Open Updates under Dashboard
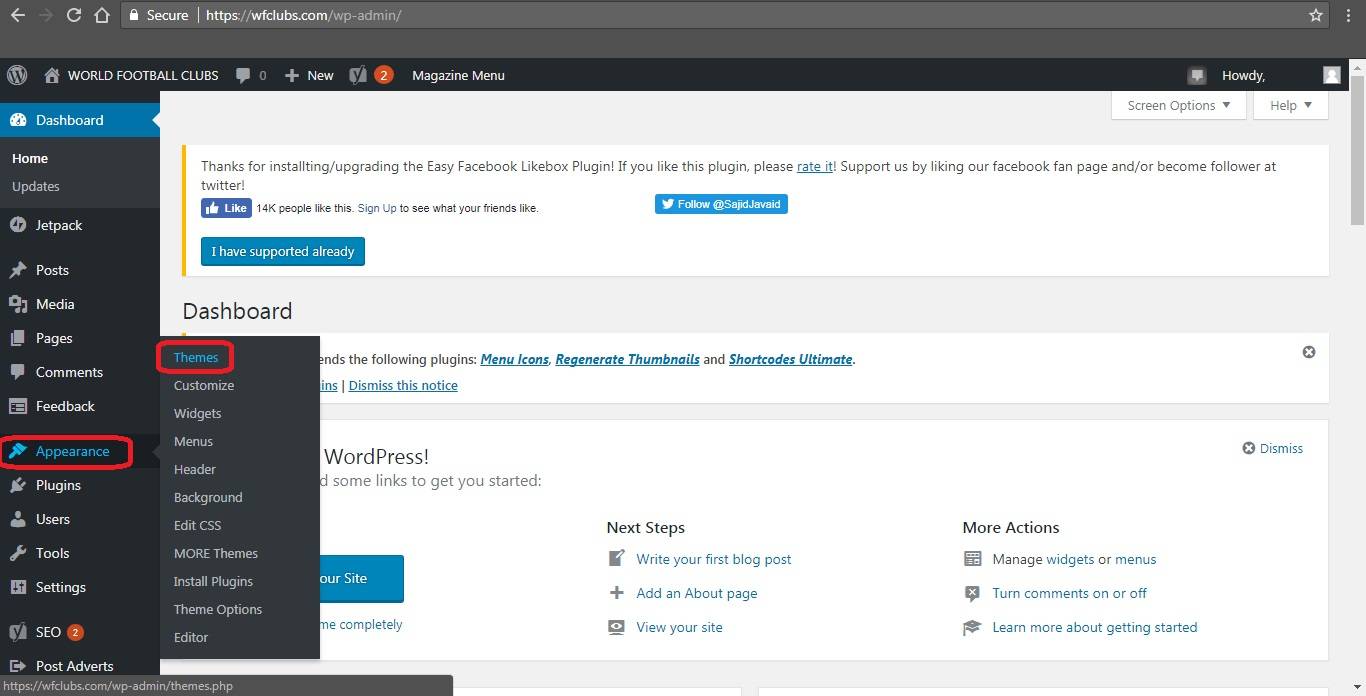The height and width of the screenshot is (696, 1366). point(36,186)
